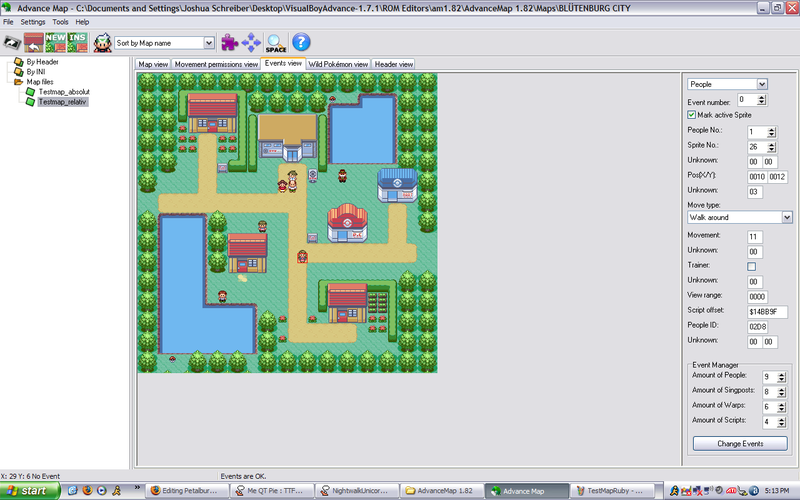Switch to TestMapRuby taskbar window

pos(612,491)
